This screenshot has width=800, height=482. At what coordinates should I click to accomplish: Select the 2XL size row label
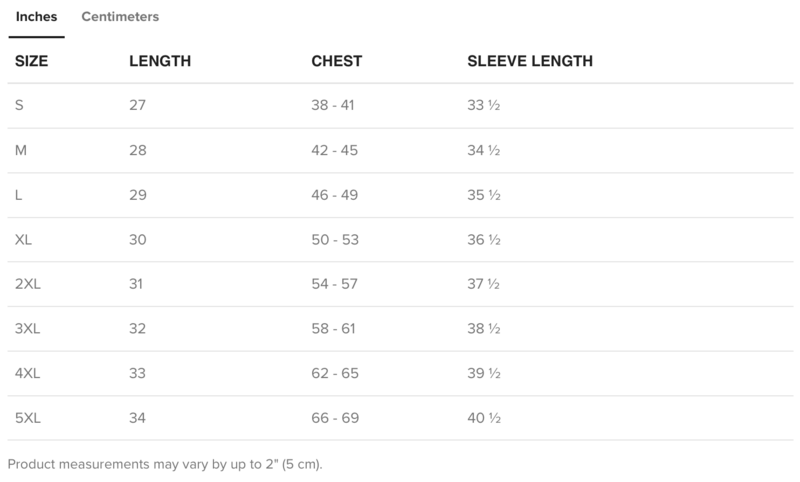28,284
